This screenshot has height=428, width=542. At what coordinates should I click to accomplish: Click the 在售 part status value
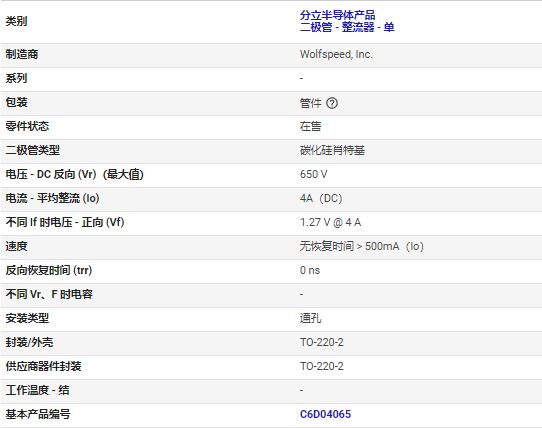click(x=310, y=127)
